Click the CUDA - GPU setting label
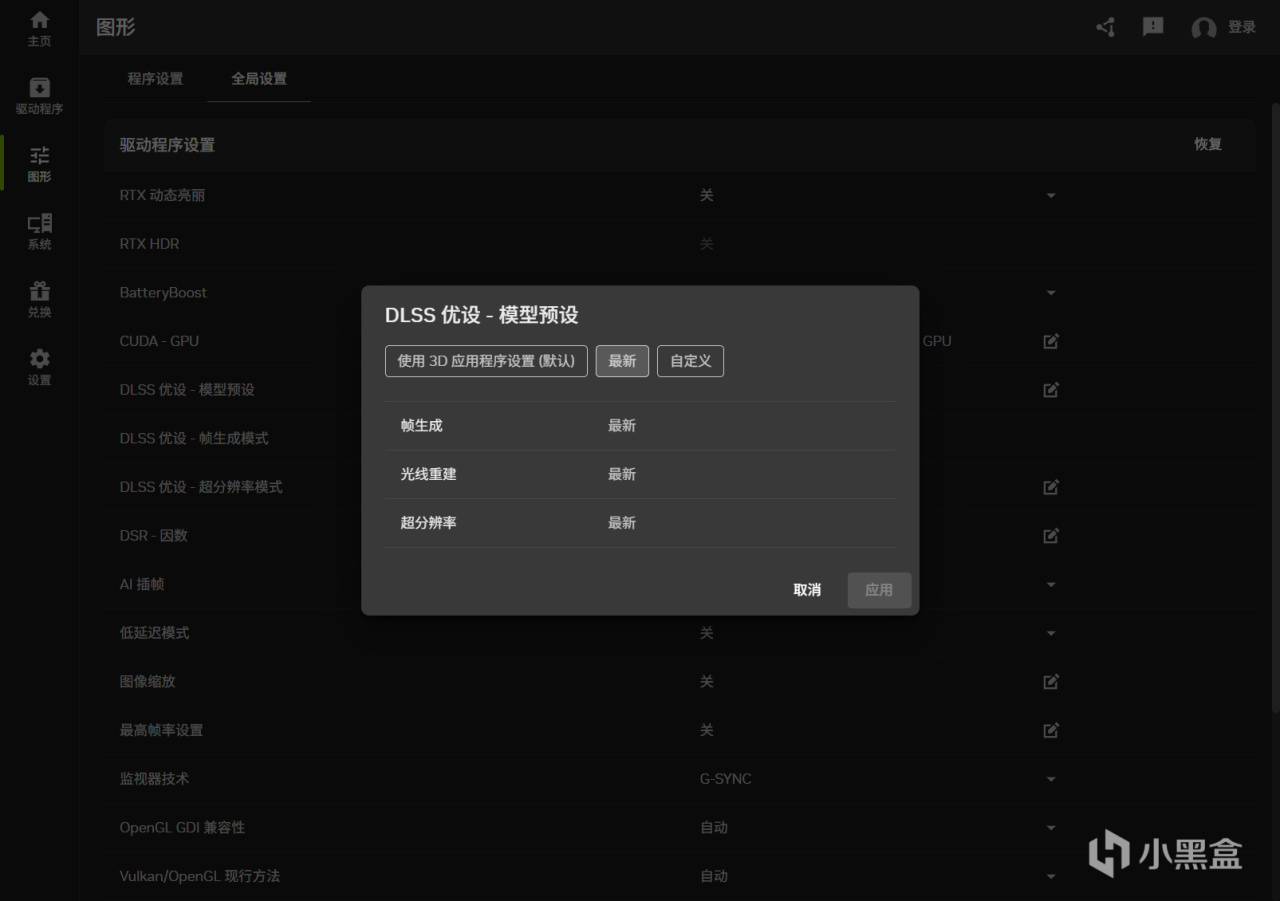This screenshot has width=1280, height=901. (x=159, y=341)
